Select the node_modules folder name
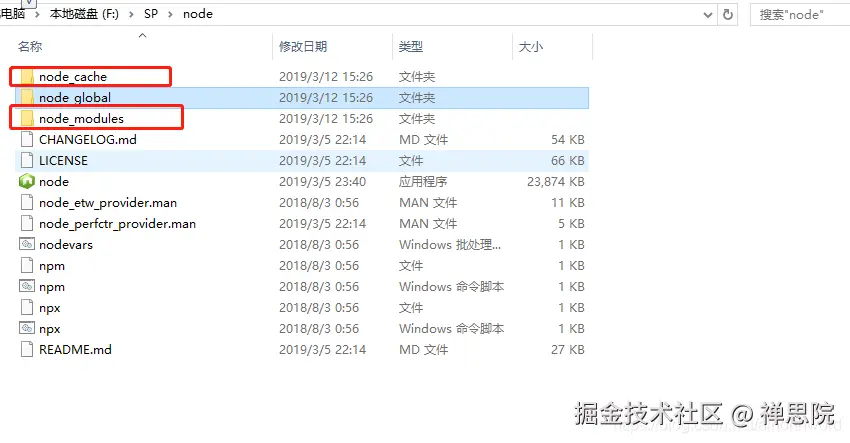Image resolution: width=850 pixels, height=443 pixels. [x=81, y=119]
